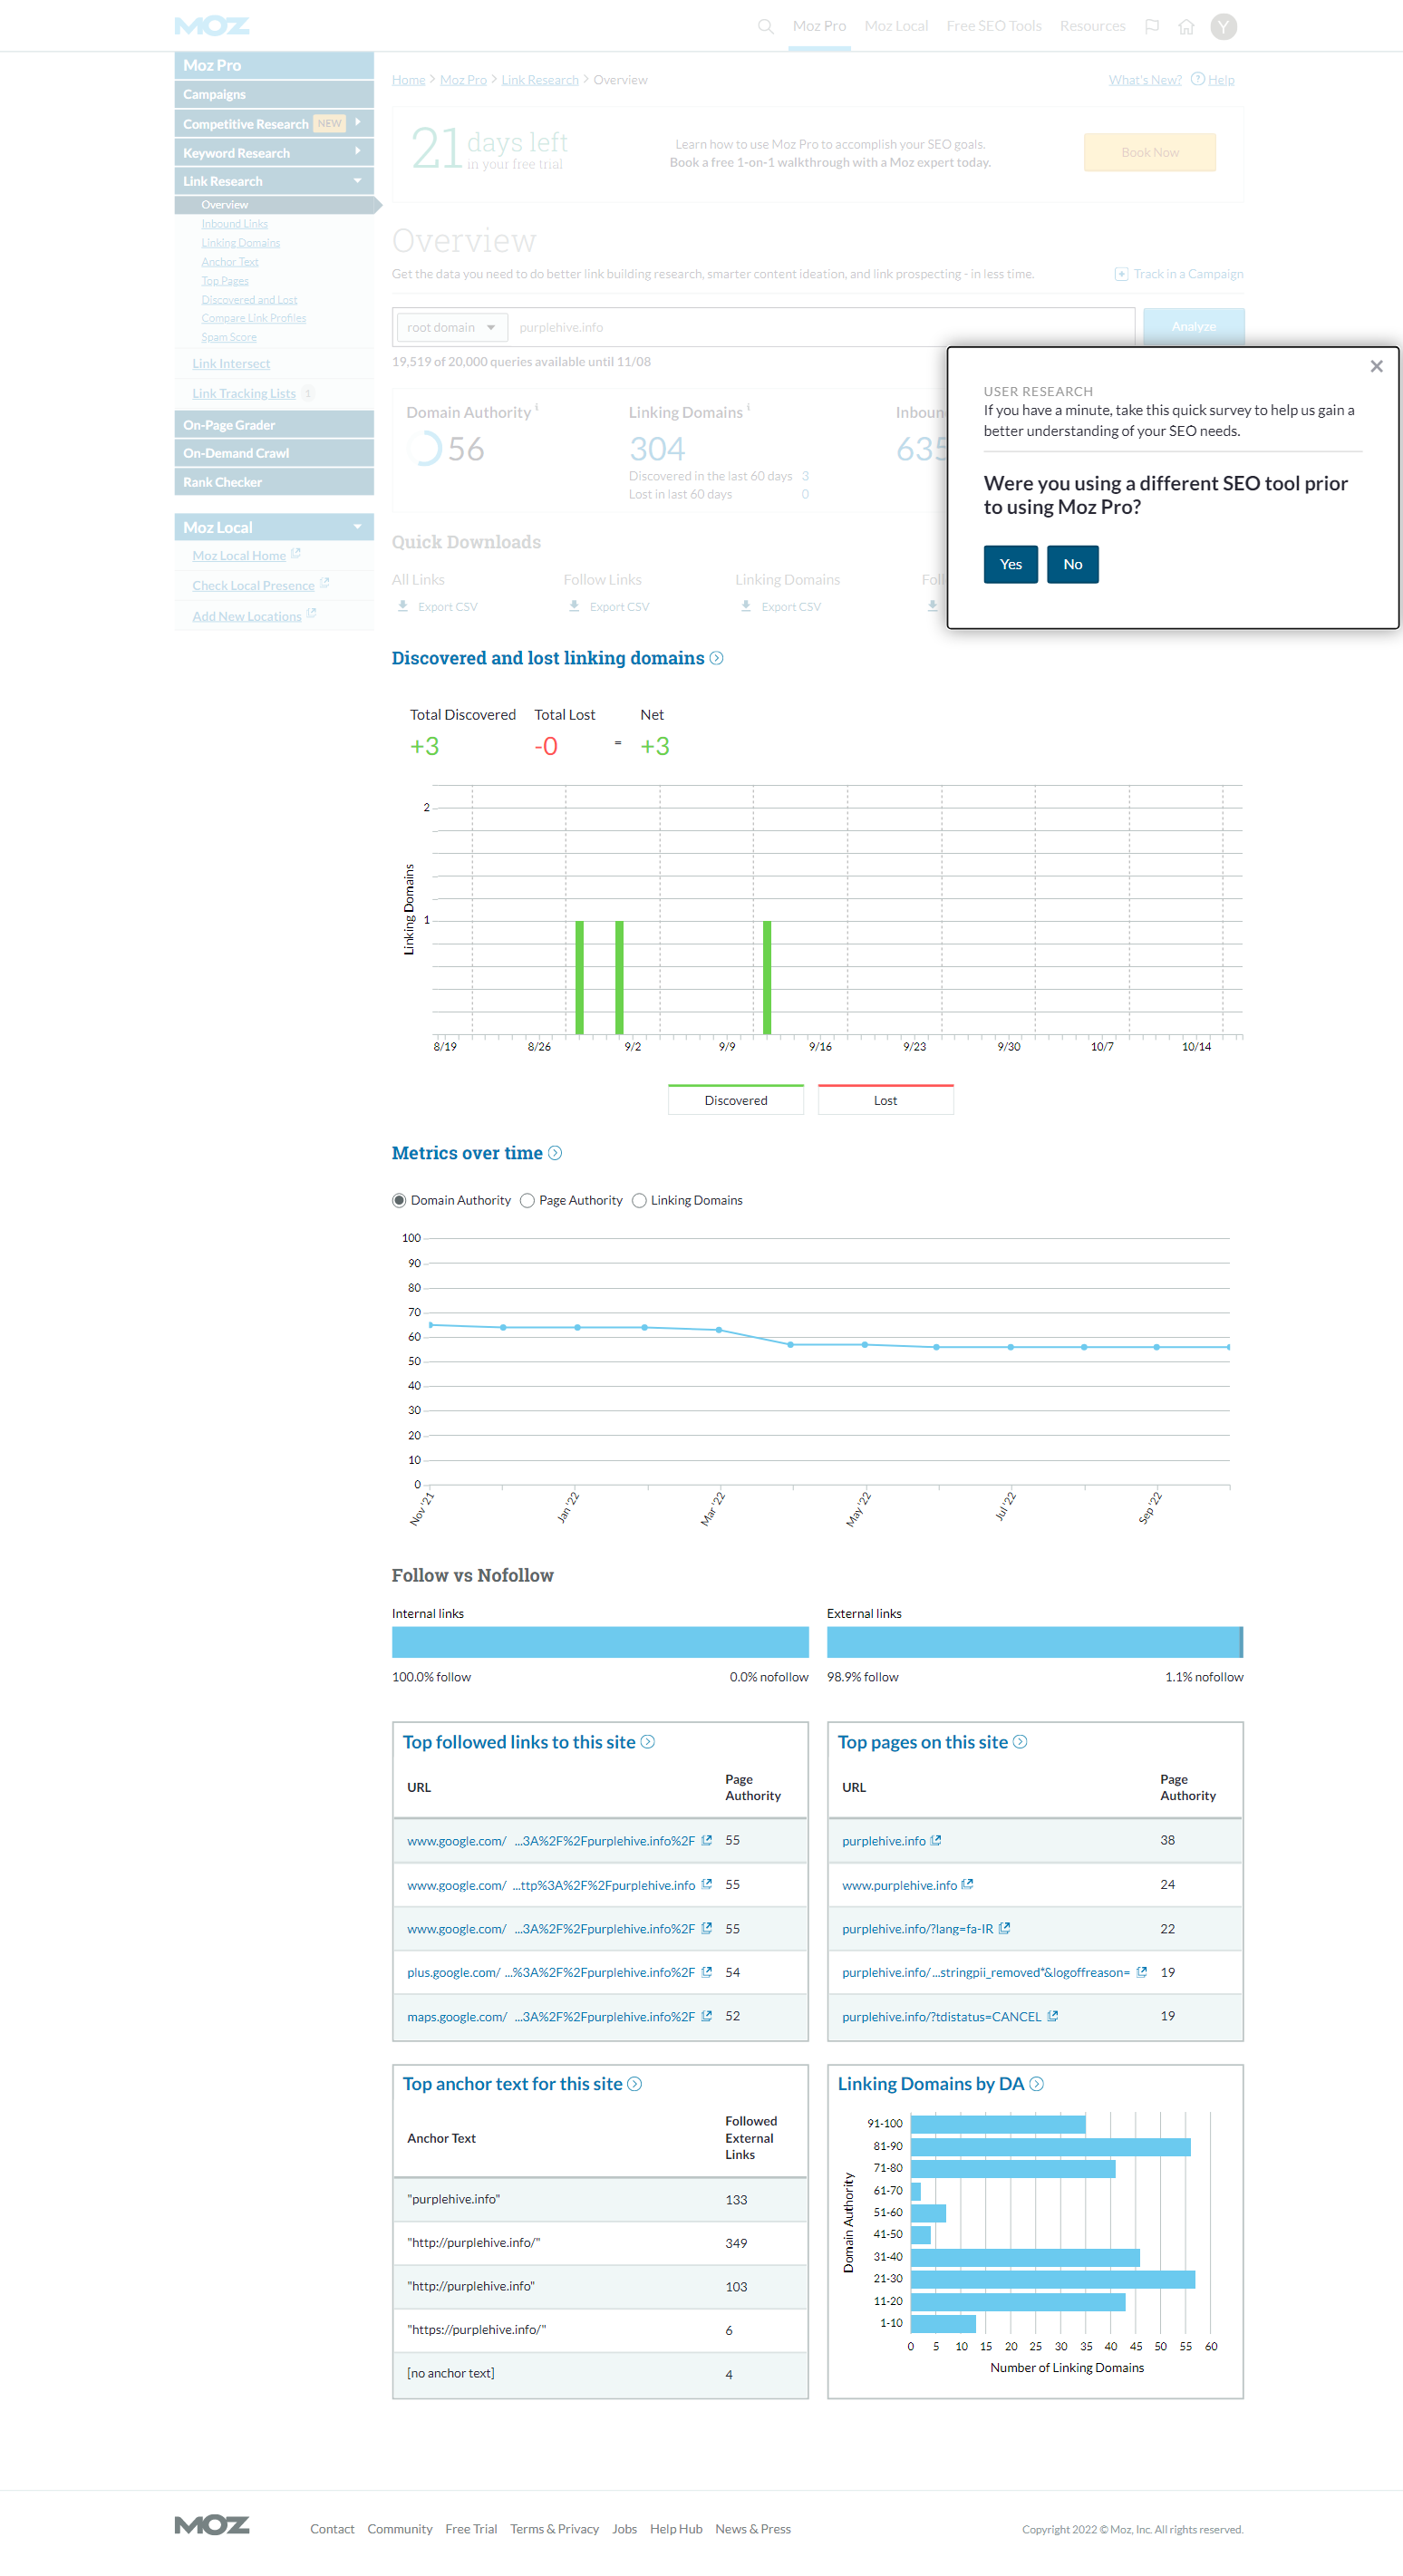This screenshot has height=2576, width=1403.
Task: Go to the home icon in header
Action: [1186, 27]
